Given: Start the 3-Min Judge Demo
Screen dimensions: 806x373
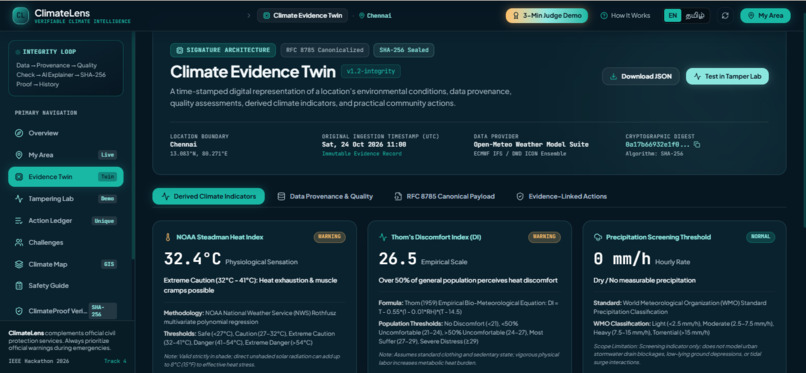Looking at the screenshot, I should (x=547, y=15).
